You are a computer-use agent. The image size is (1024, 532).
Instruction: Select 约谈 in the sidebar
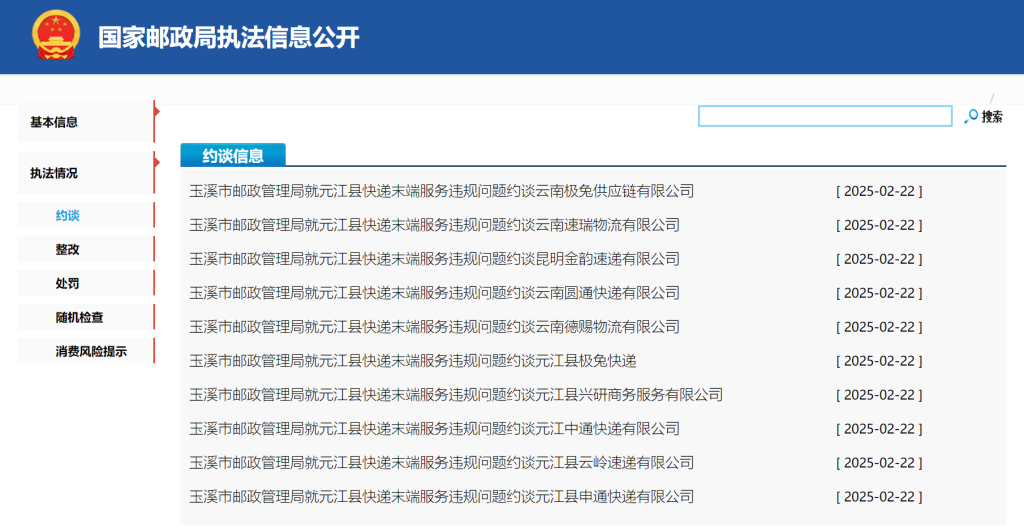68,215
